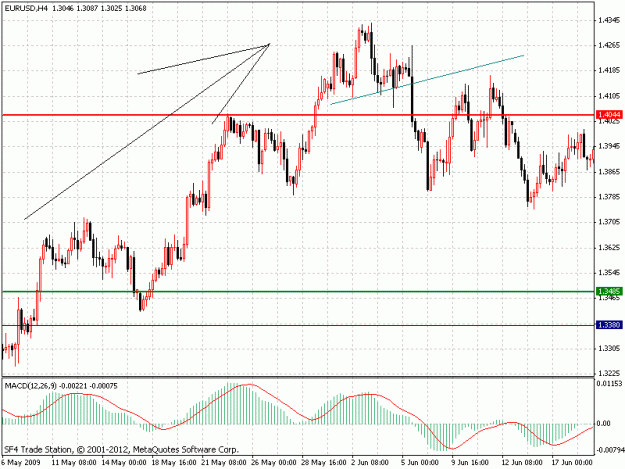This screenshot has height=469, width=625.
Task: Click the 1.3545 price axis value
Action: pyautogui.click(x=610, y=273)
